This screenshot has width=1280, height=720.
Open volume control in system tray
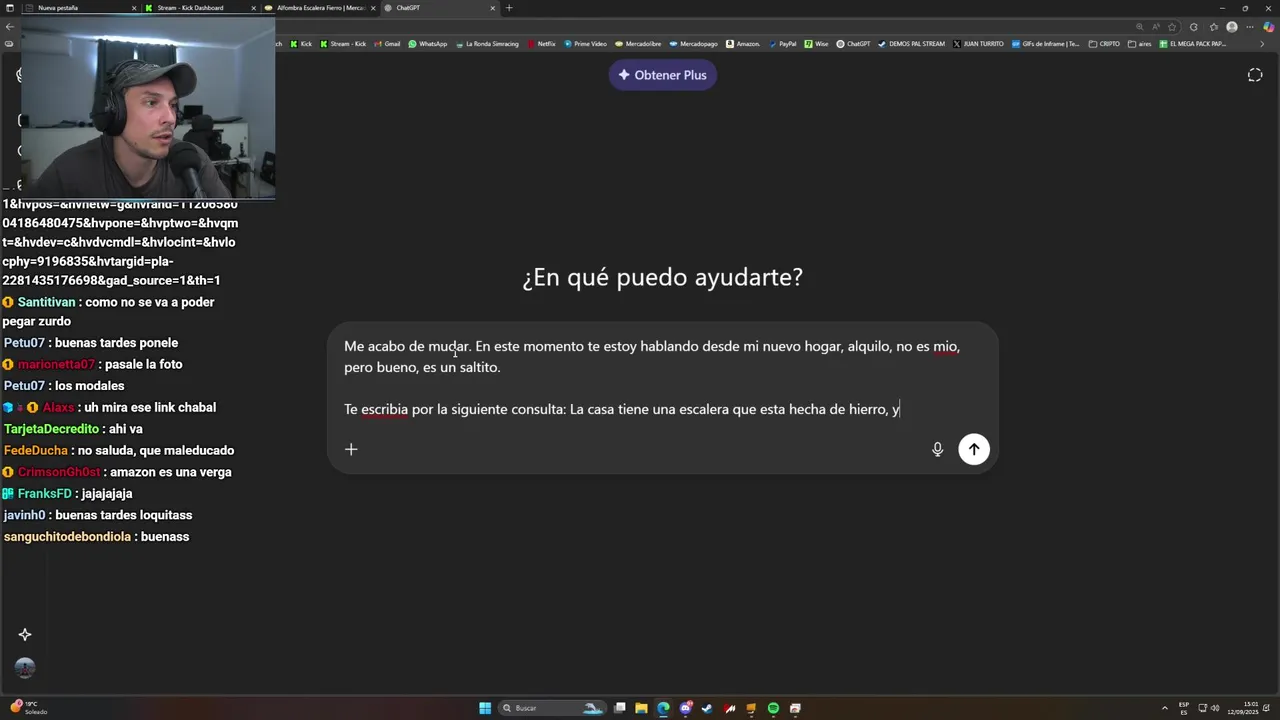1216,708
